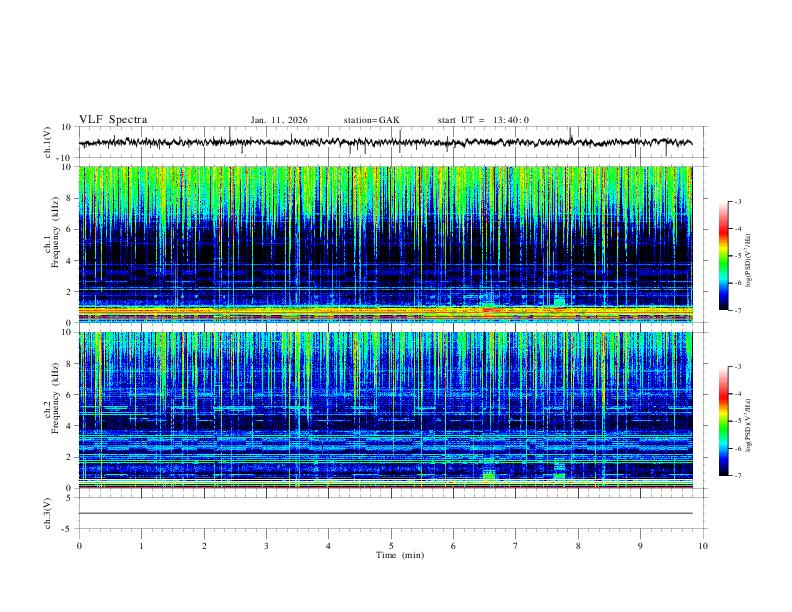
Task: Click the "-3" tick on ch.1 colorbar
Action: tap(737, 201)
